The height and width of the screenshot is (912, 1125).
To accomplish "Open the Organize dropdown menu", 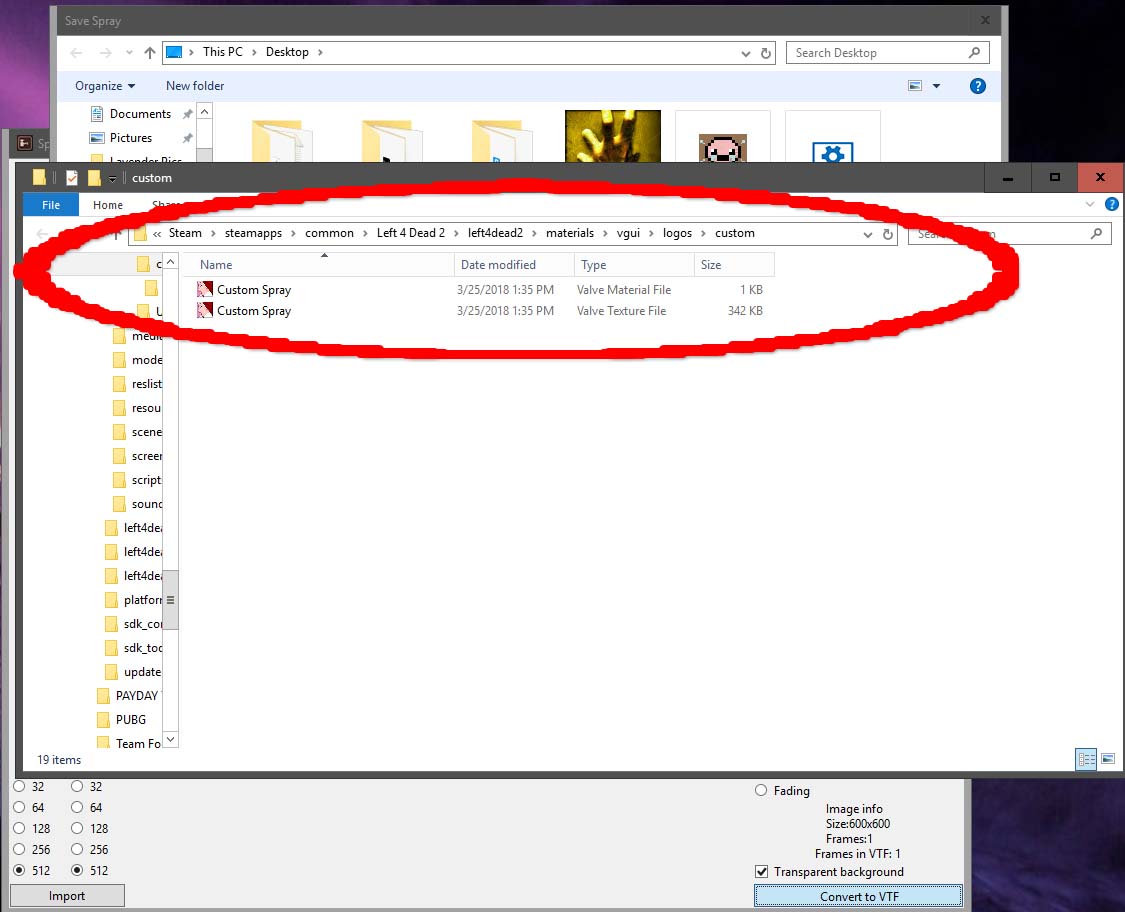I will [x=105, y=86].
